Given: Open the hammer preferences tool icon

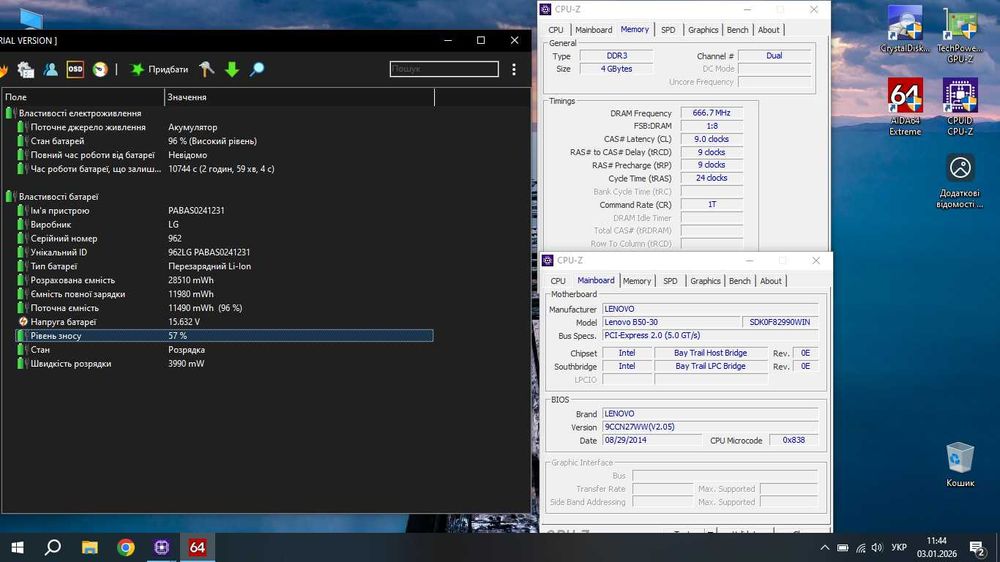Looking at the screenshot, I should tap(206, 70).
